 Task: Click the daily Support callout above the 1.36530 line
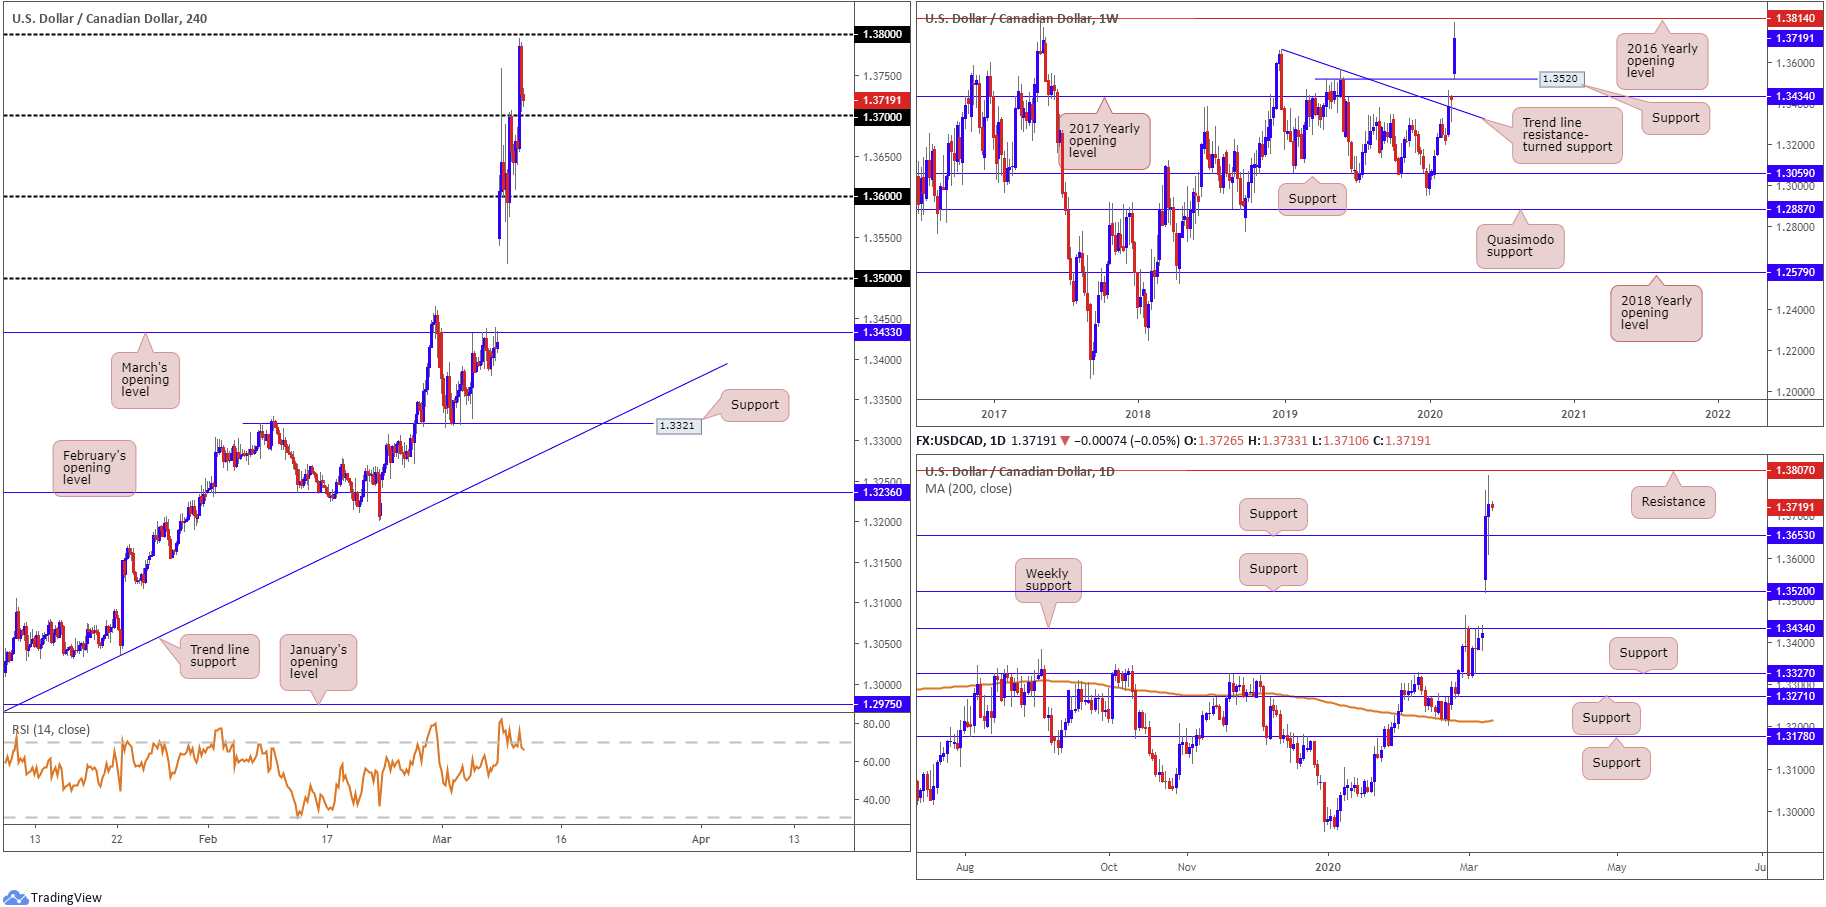pos(1273,514)
